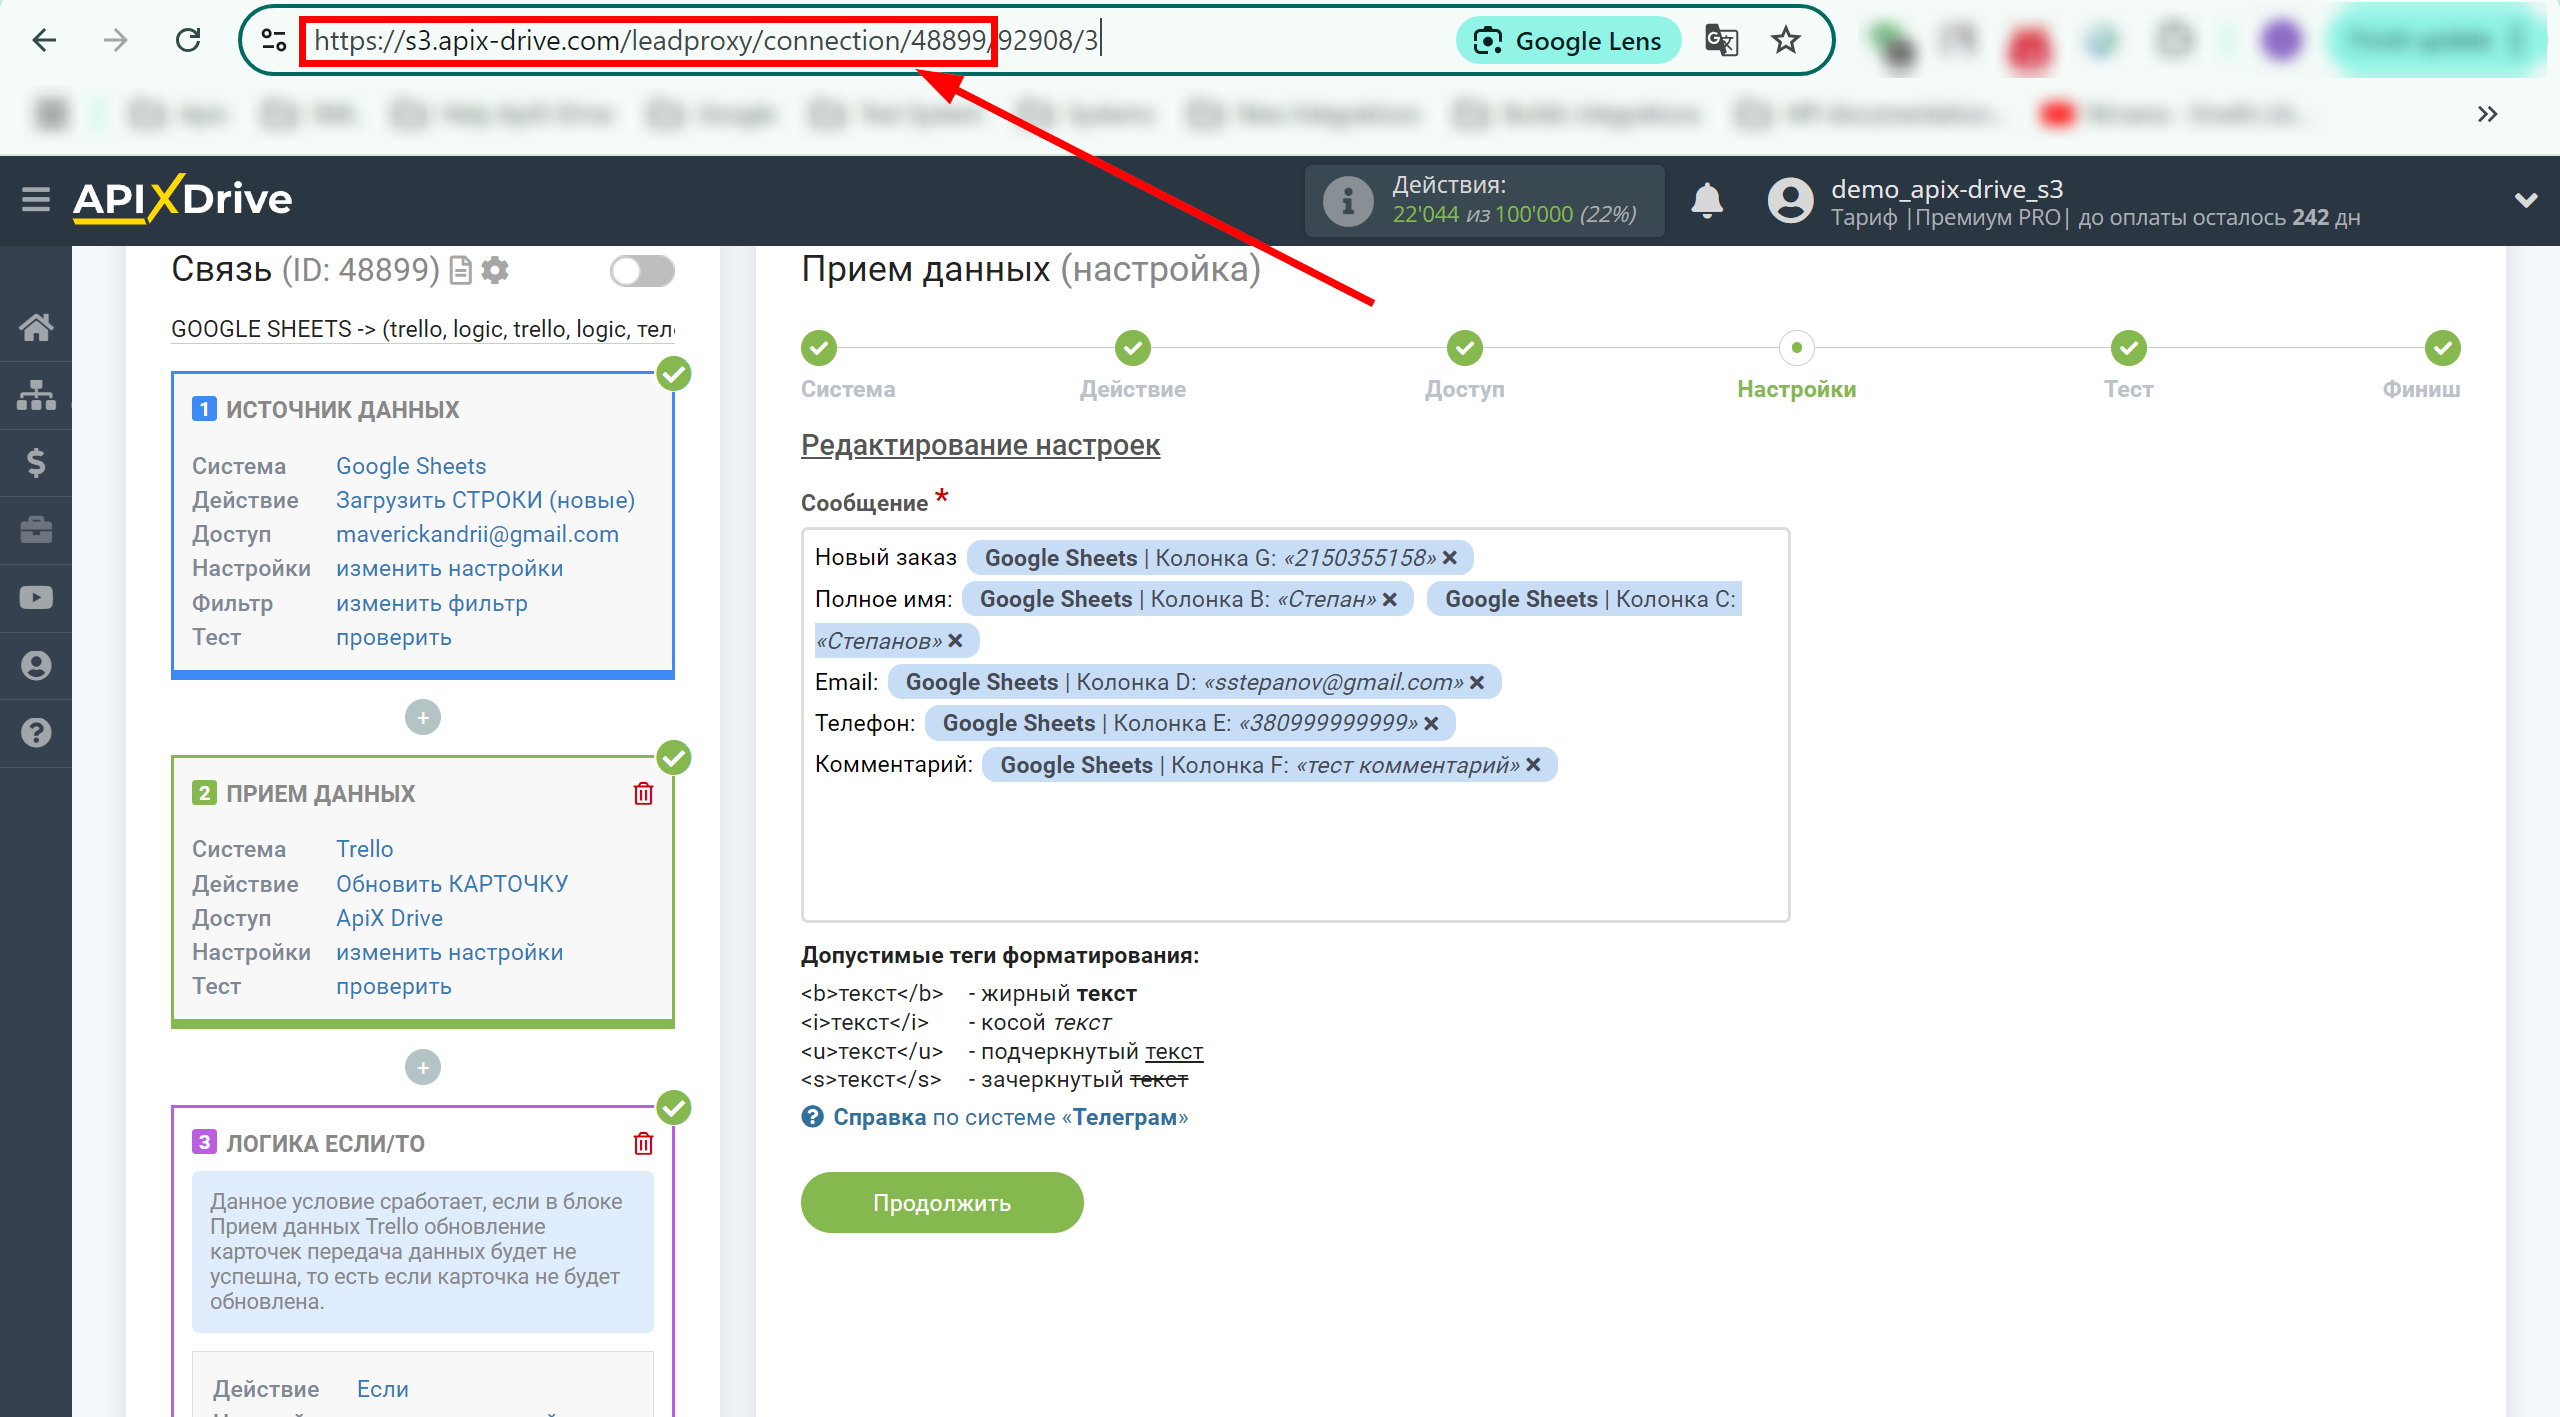Click the Google Lens button
The width and height of the screenshot is (2560, 1417).
pos(1568,41)
